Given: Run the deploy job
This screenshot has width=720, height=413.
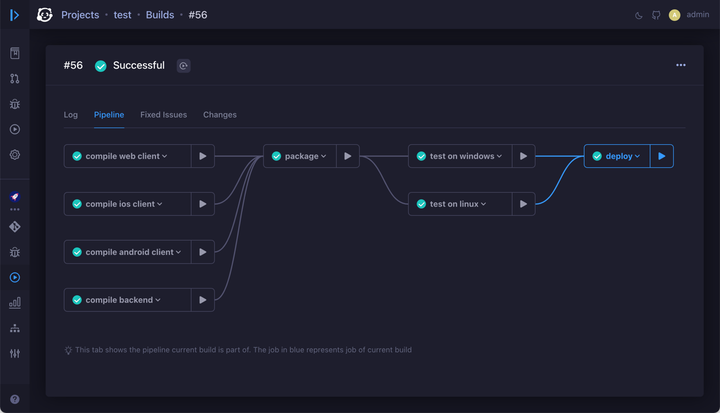Looking at the screenshot, I should tap(662, 156).
